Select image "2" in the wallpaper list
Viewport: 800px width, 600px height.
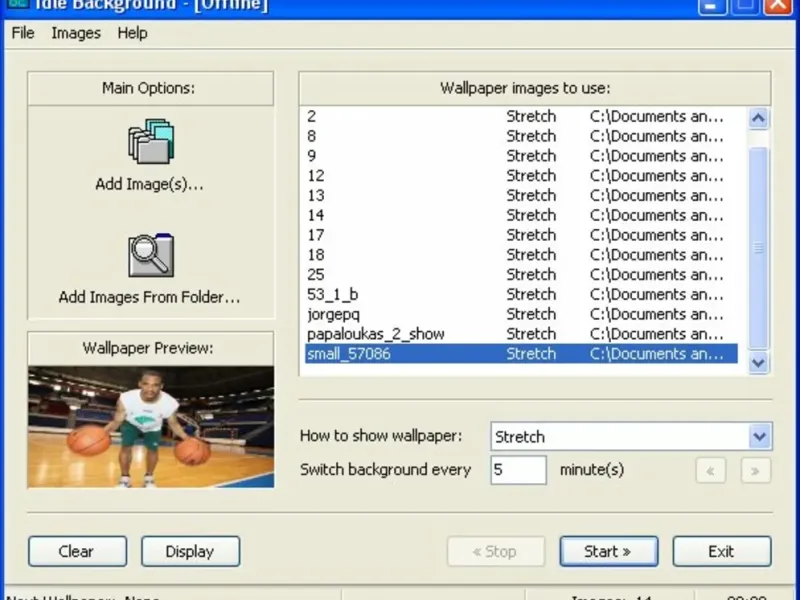click(521, 116)
